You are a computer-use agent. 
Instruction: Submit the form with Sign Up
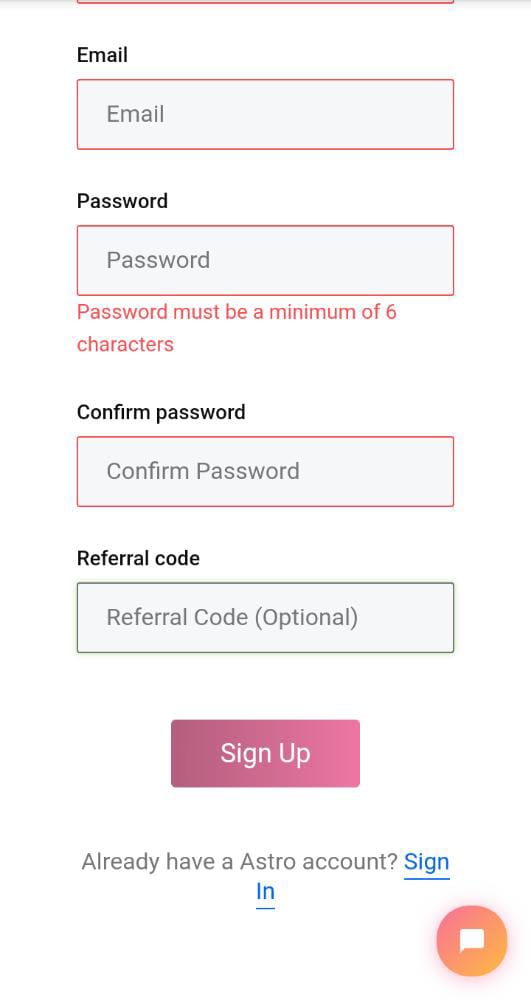tap(265, 753)
